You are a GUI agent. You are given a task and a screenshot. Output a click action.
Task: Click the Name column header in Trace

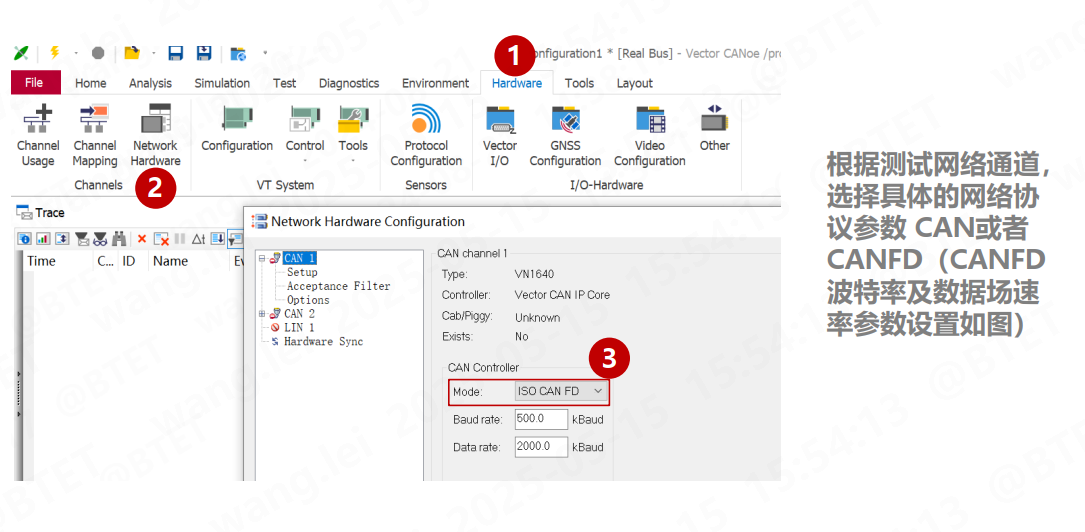tap(171, 261)
